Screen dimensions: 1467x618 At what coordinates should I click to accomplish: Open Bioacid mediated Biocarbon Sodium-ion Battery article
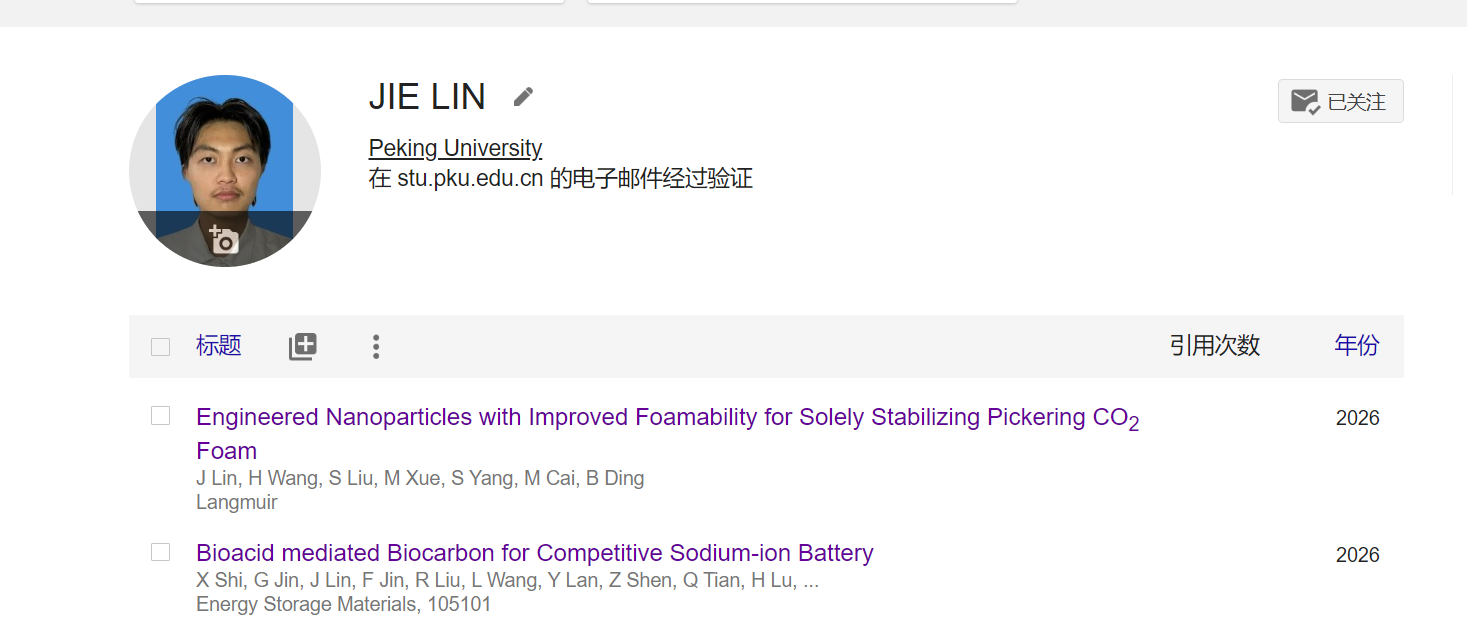[535, 553]
